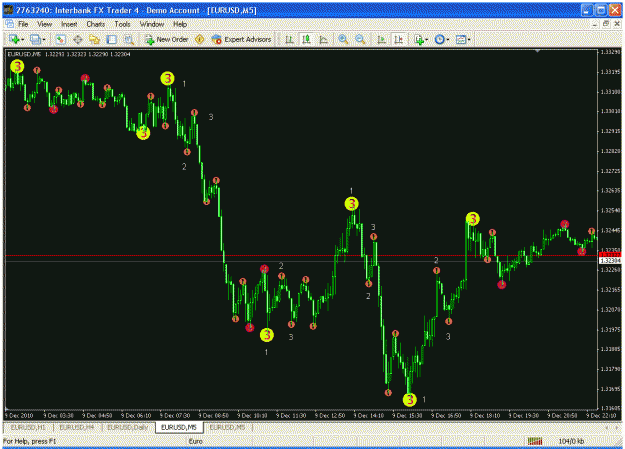Expand the Indicators dropdown arrow
This screenshot has height=449, width=625.
click(427, 39)
